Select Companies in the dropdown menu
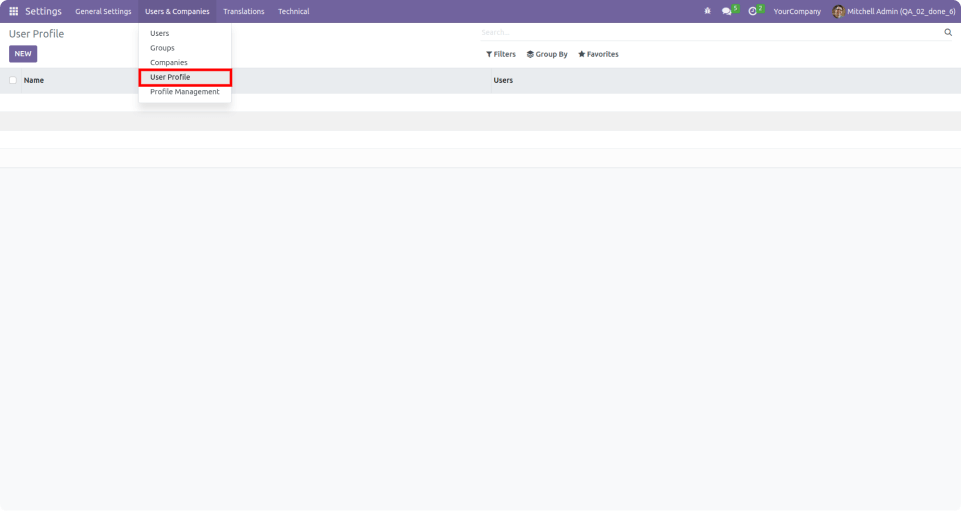Viewport: 961px width, 511px height. (168, 62)
